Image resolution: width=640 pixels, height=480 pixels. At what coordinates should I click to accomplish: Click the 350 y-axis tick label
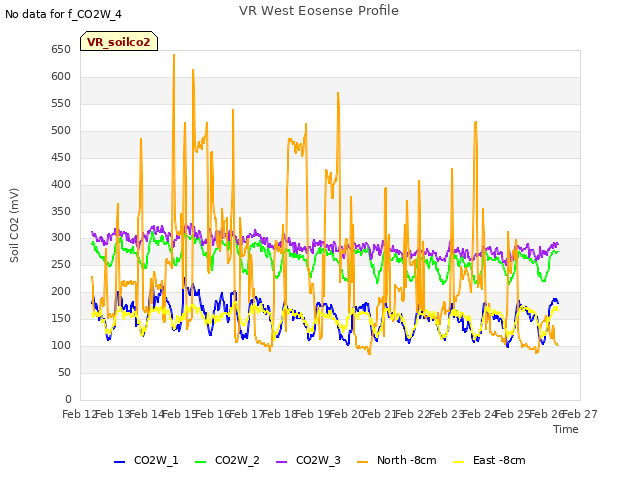click(61, 211)
